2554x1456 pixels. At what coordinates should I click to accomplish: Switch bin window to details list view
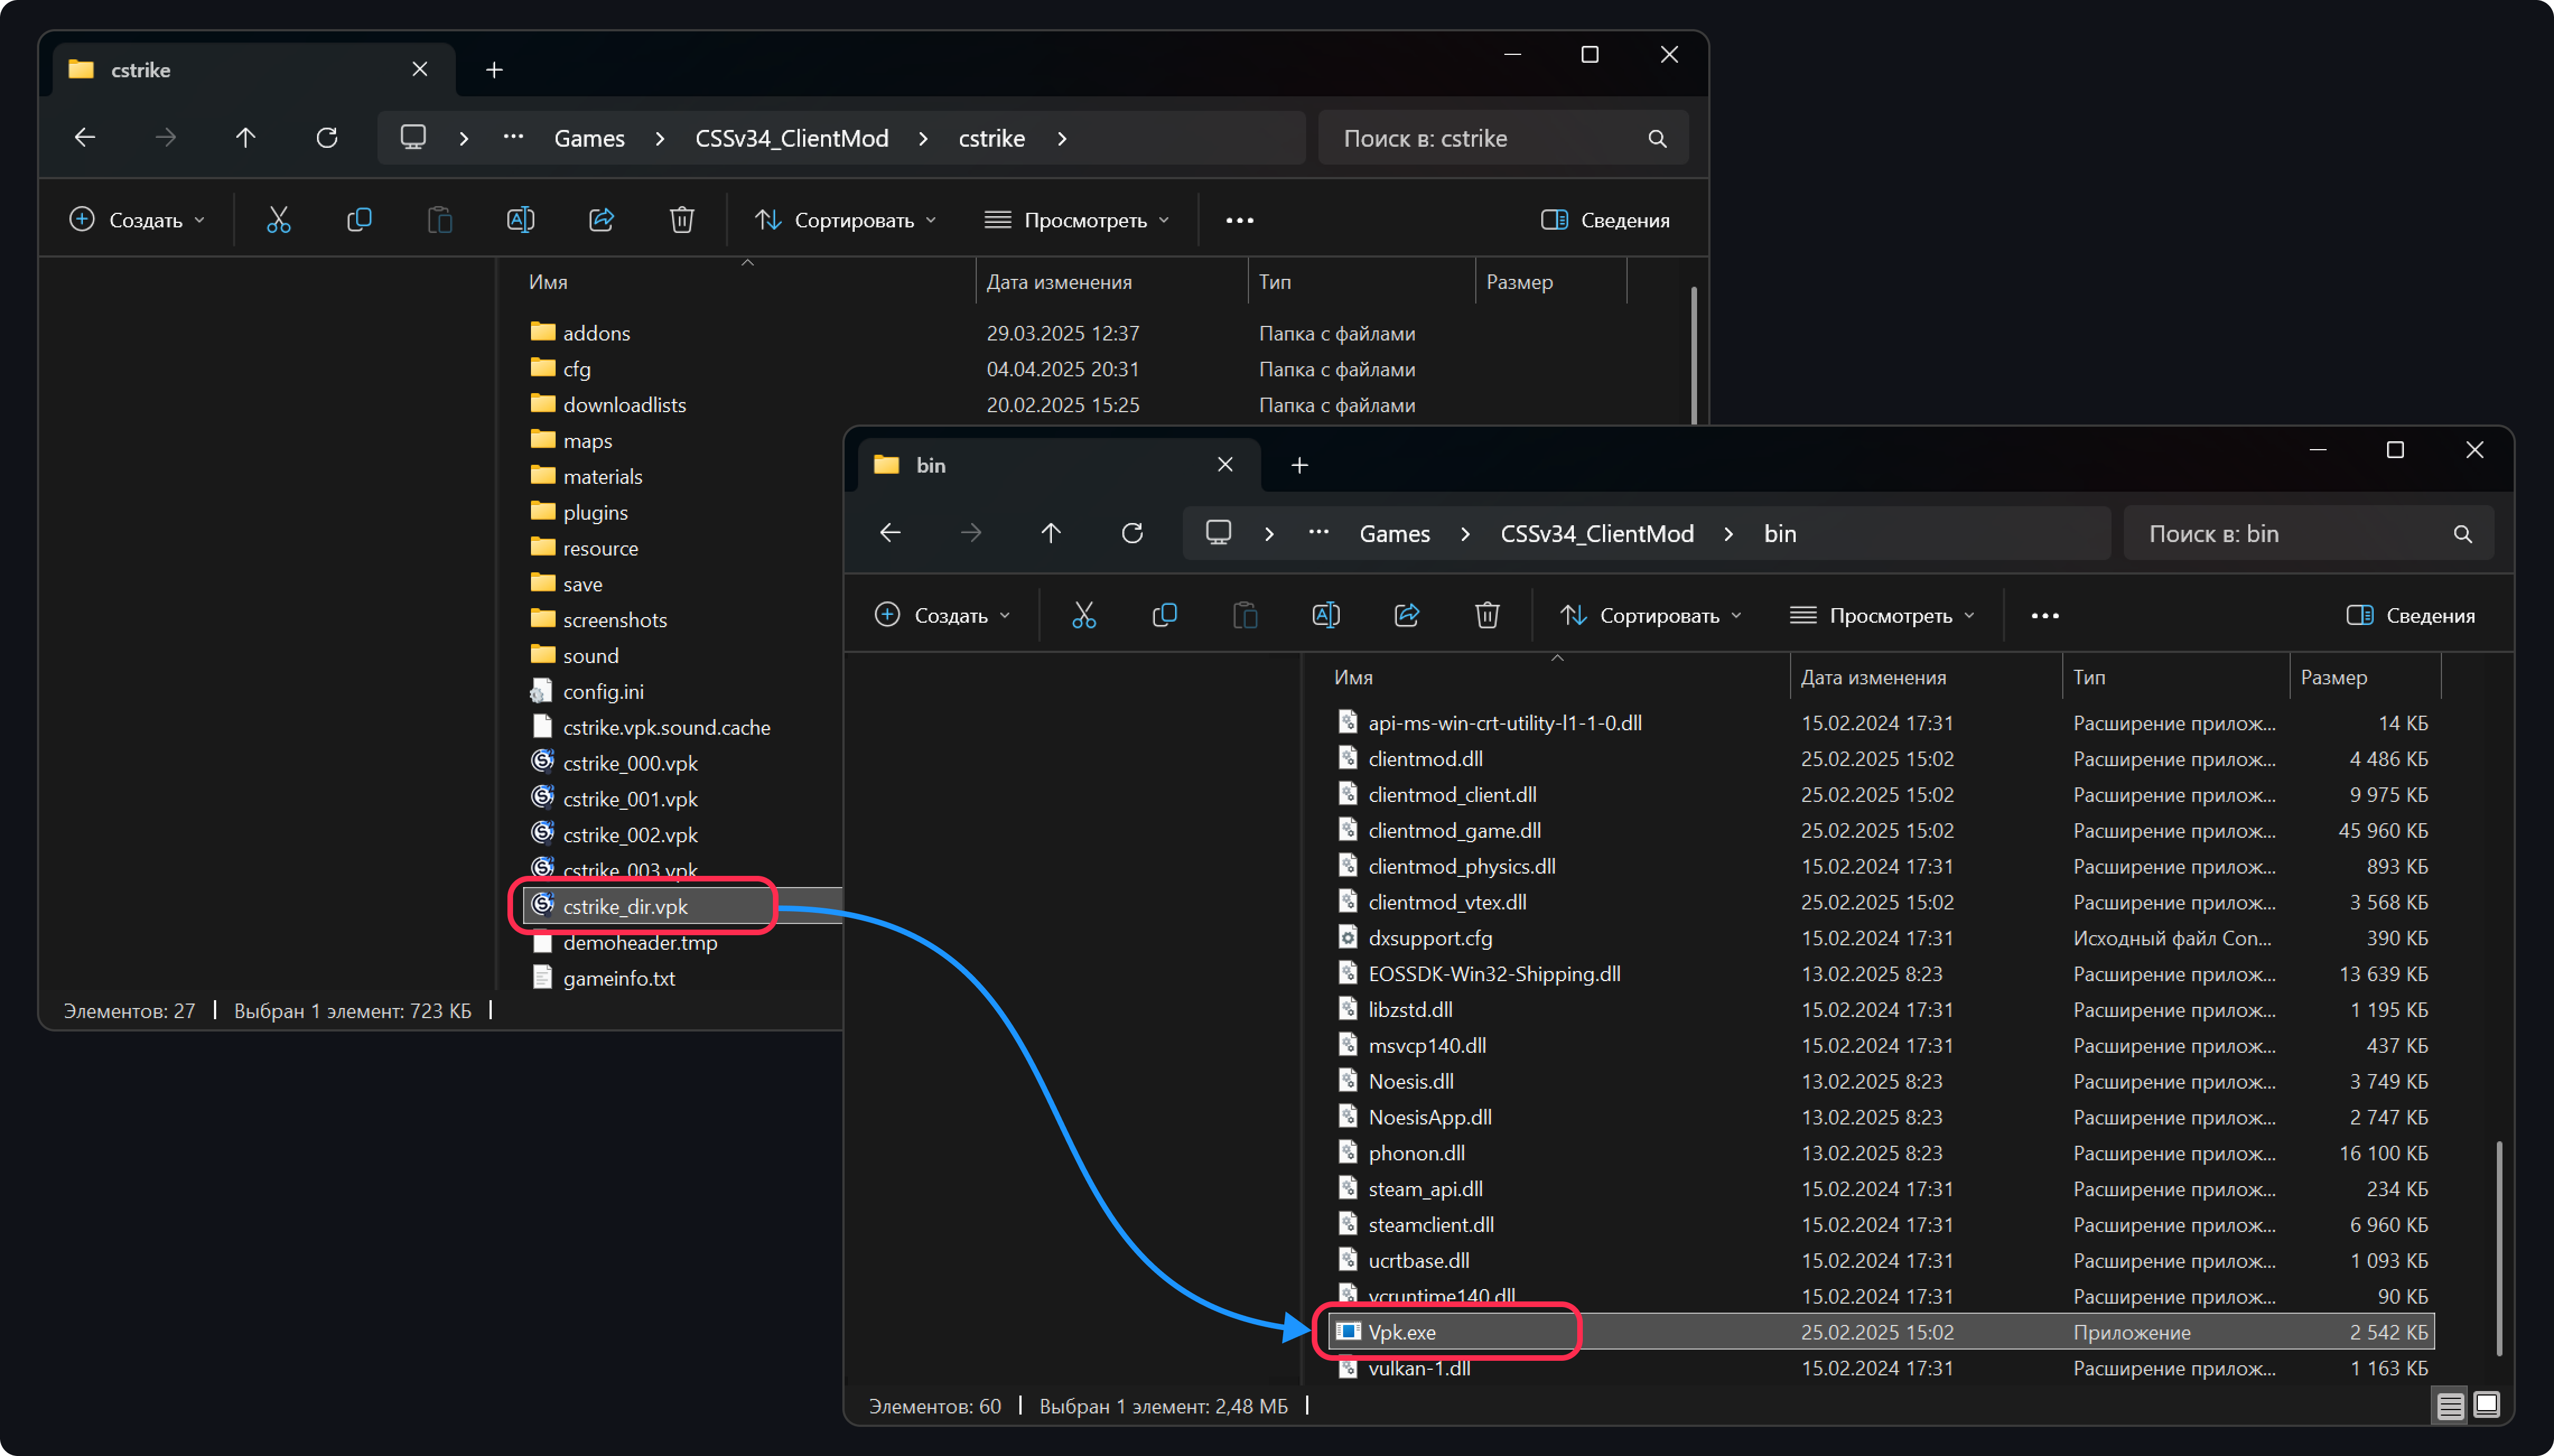[2450, 1405]
